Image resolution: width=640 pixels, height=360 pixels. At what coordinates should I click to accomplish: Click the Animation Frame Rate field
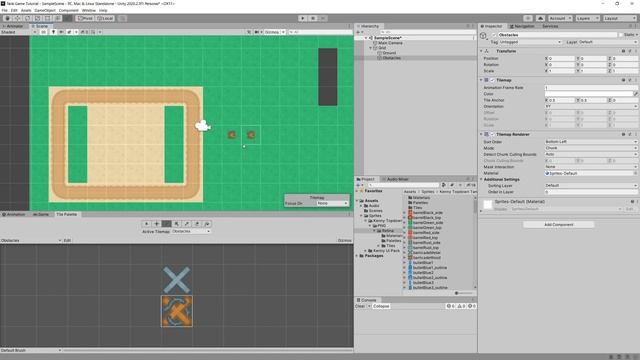tap(591, 88)
